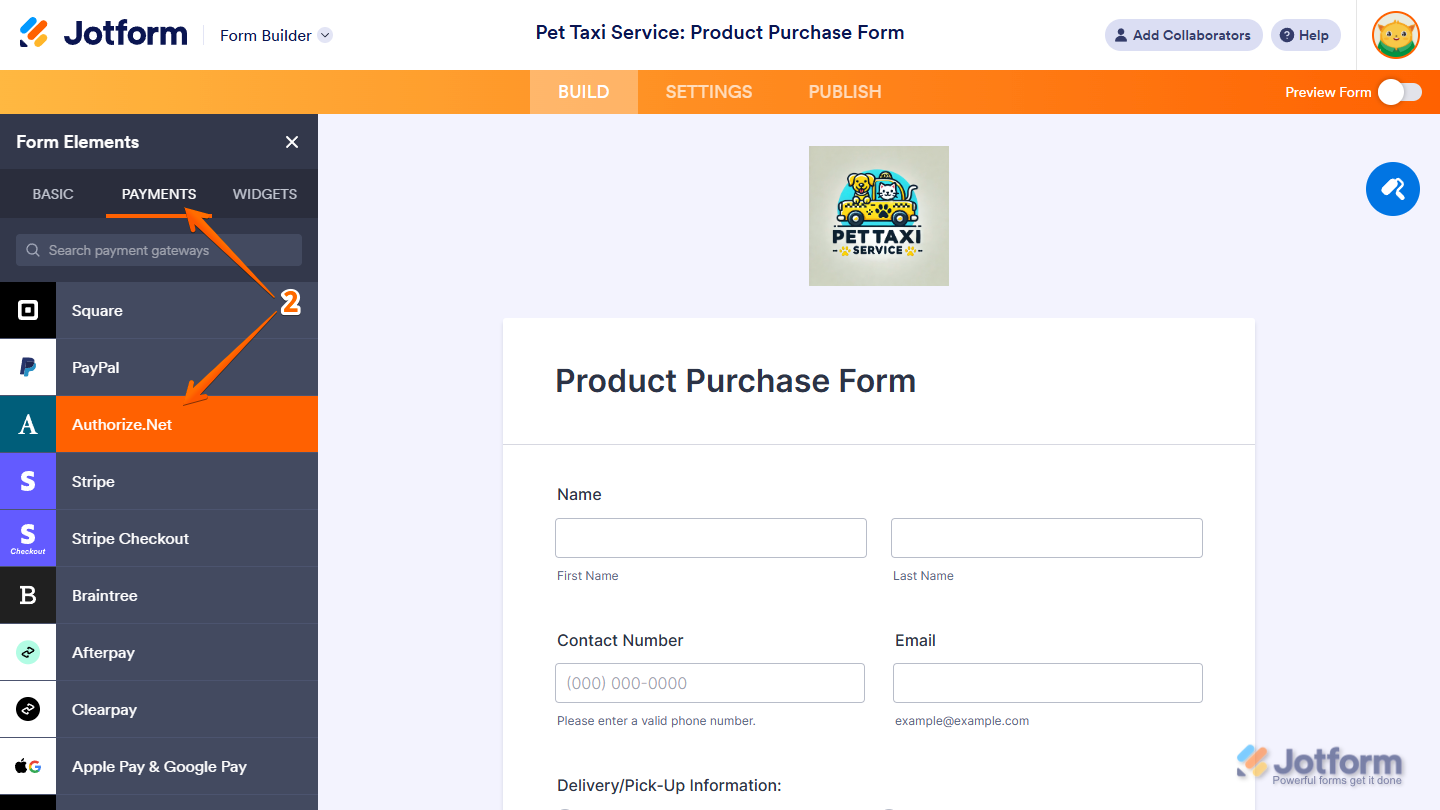Select the Stripe gateway icon
The image size is (1440, 810).
[28, 481]
